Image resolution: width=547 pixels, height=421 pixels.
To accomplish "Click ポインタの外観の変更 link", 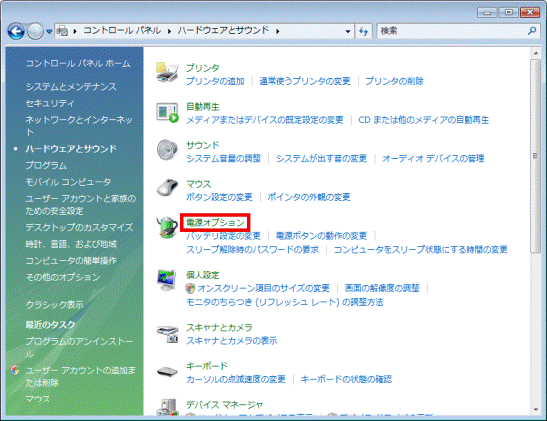I will (x=309, y=197).
